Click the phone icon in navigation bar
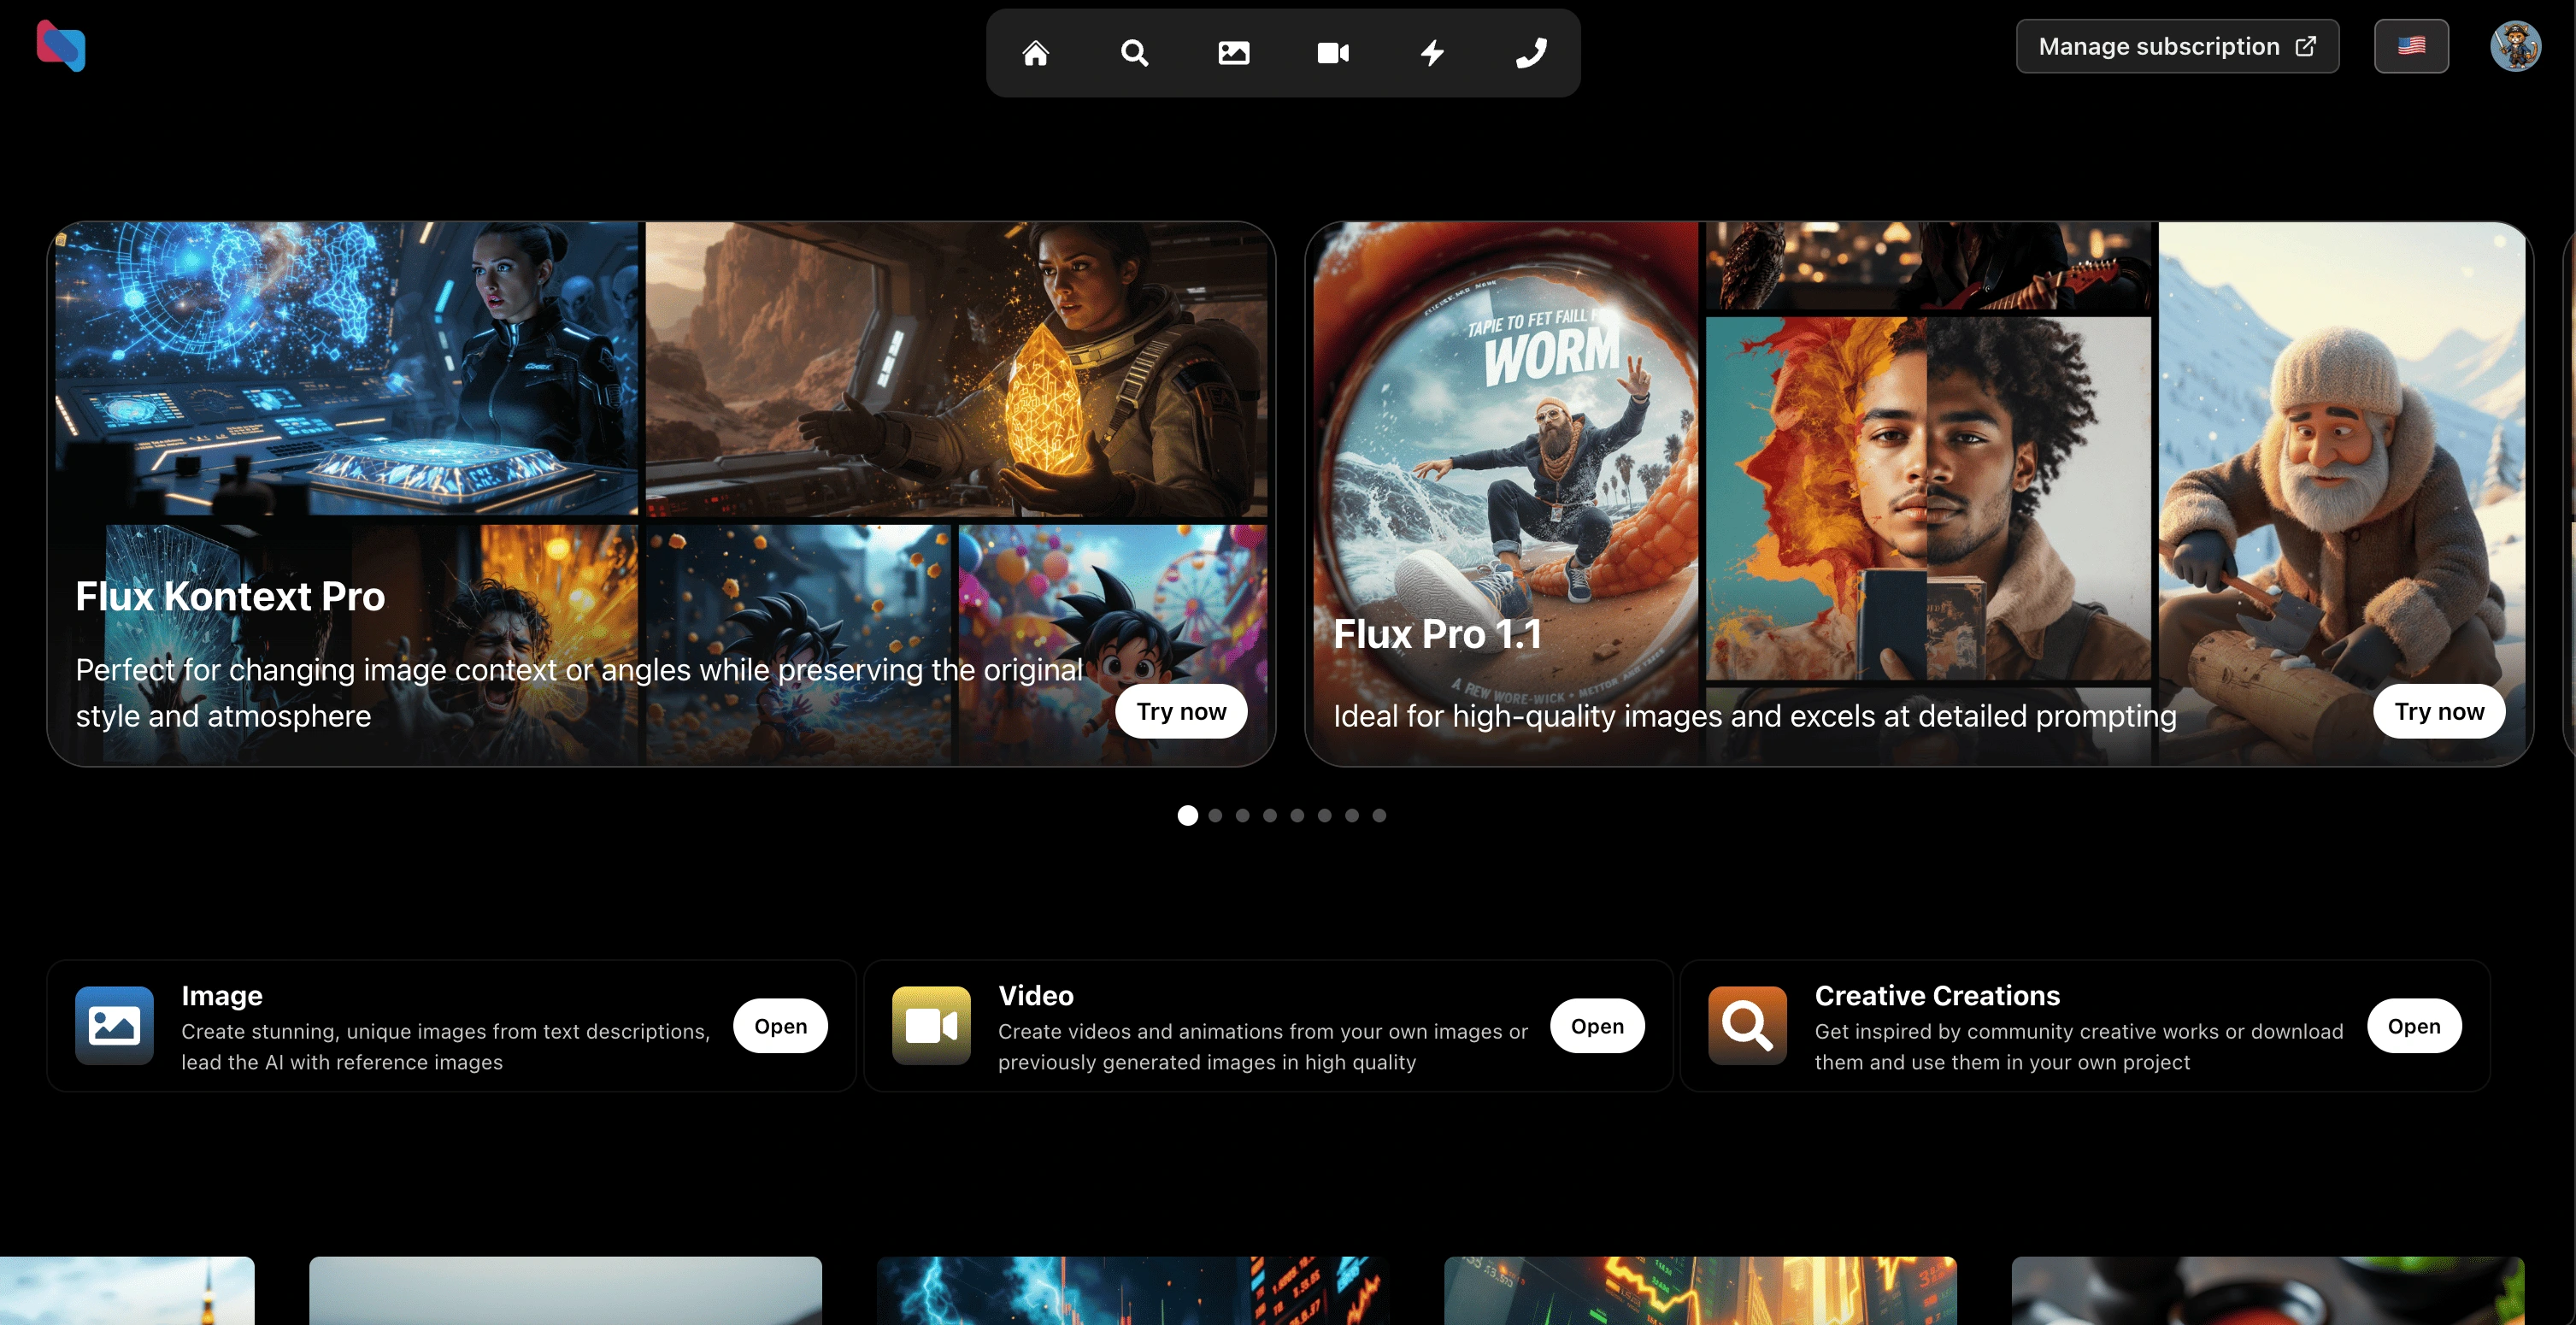This screenshot has height=1325, width=2576. [x=1531, y=52]
